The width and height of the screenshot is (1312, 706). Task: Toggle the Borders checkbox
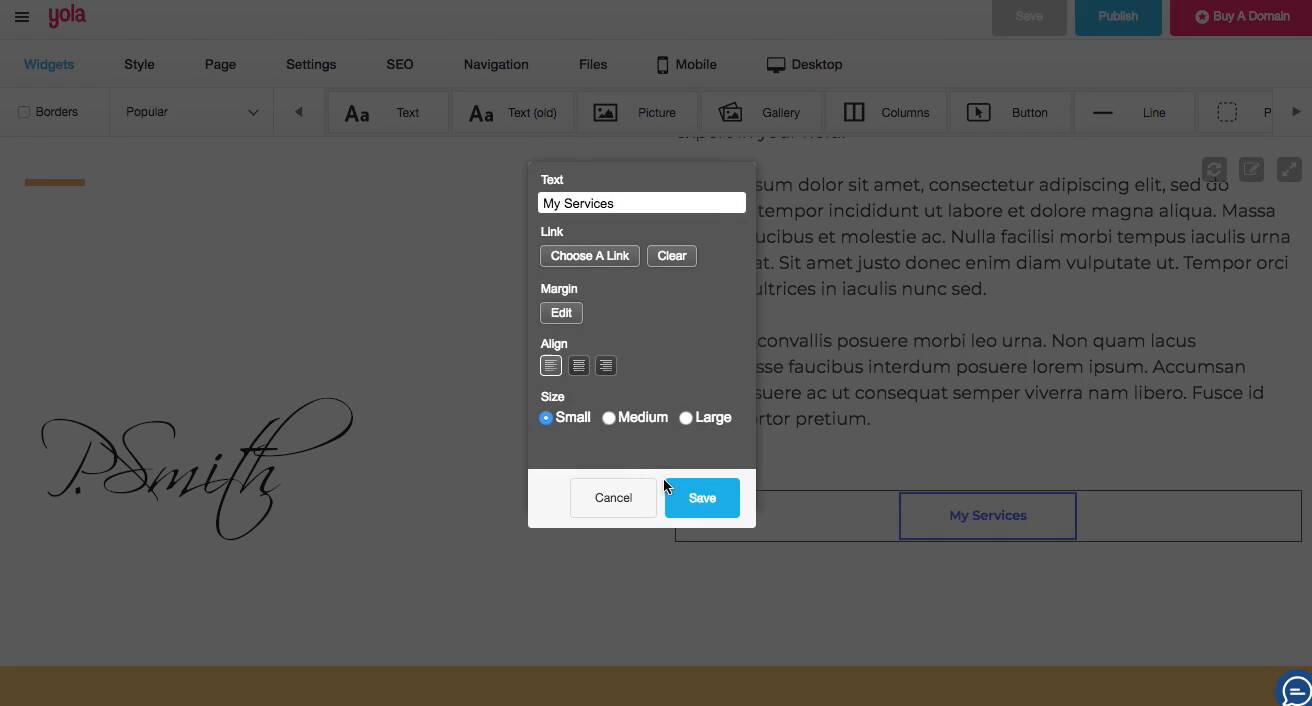(x=24, y=112)
